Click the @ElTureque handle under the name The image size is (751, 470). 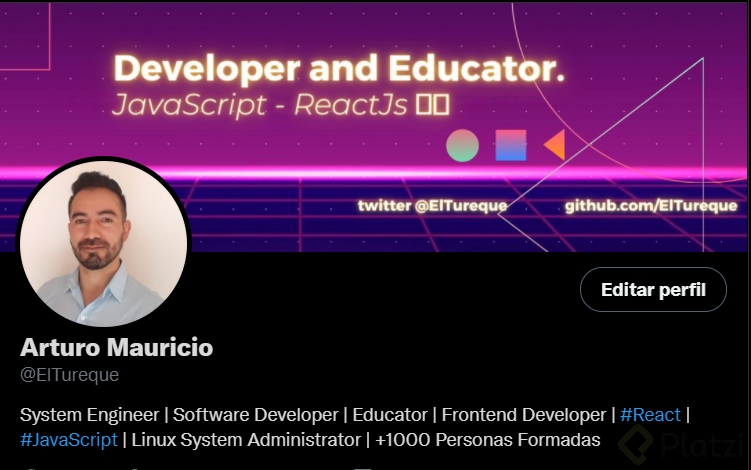(69, 375)
